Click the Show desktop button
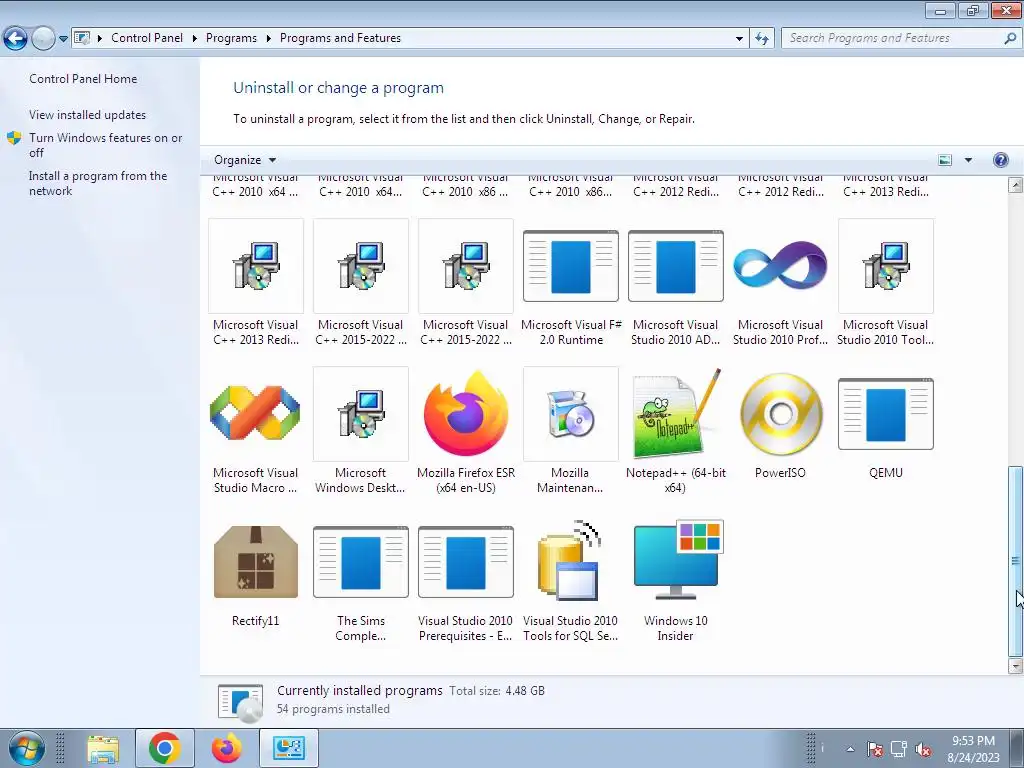 coord(1017,748)
